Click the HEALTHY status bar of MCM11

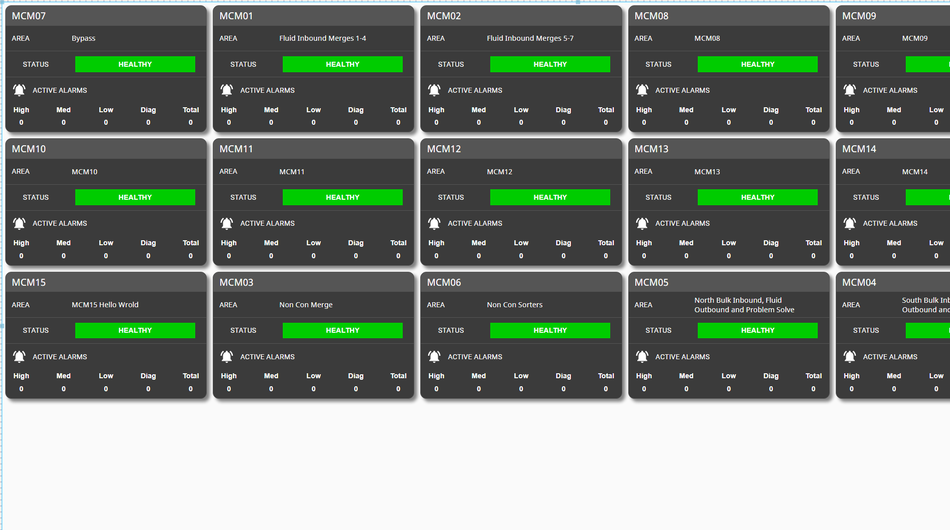point(342,197)
